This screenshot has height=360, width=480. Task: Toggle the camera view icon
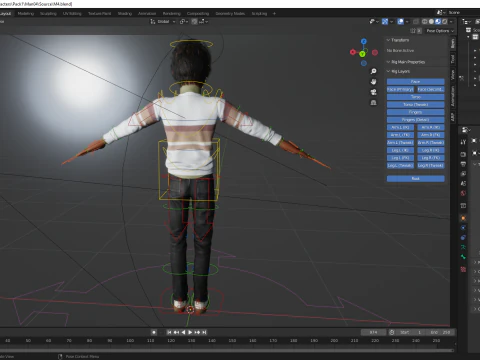pyautogui.click(x=374, y=92)
